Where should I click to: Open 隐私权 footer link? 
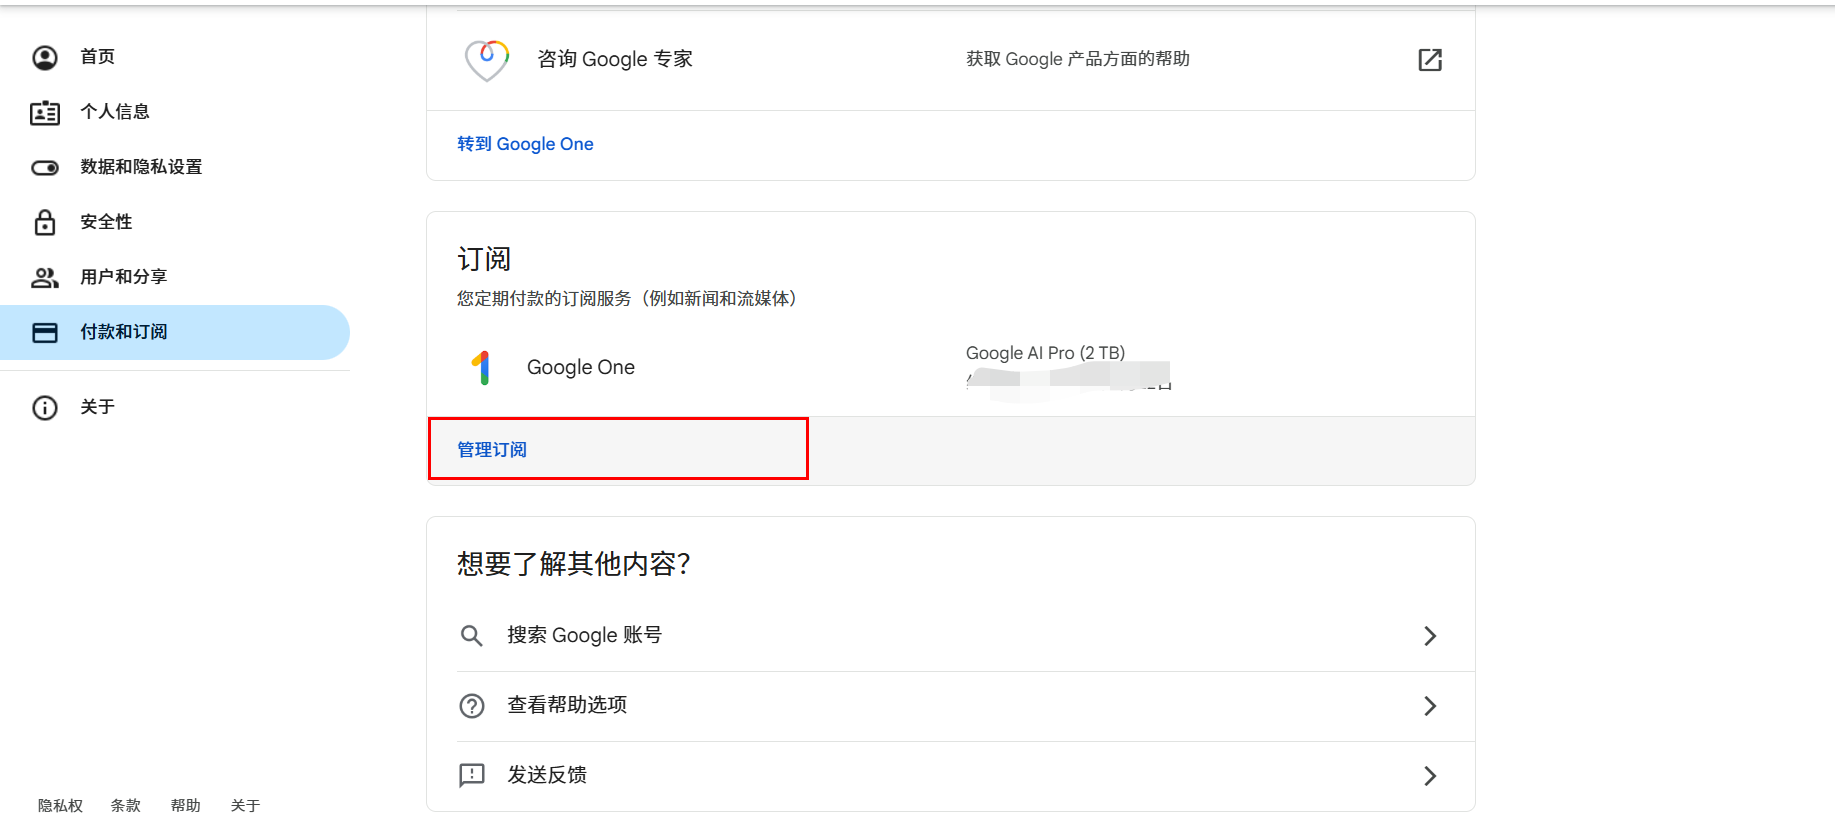[60, 806]
